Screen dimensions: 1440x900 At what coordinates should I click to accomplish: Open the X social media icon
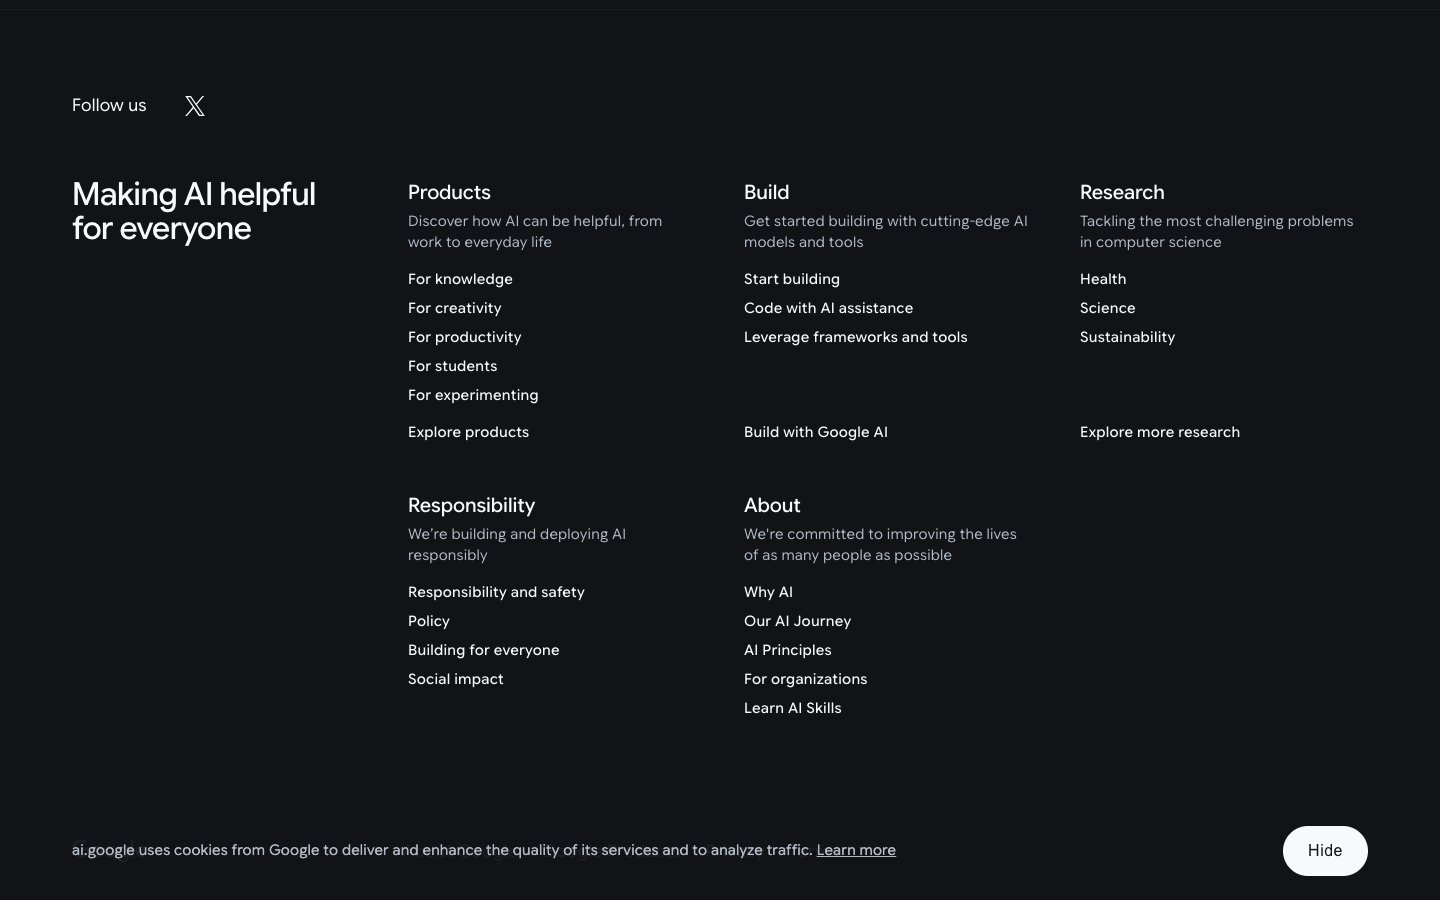pyautogui.click(x=195, y=106)
